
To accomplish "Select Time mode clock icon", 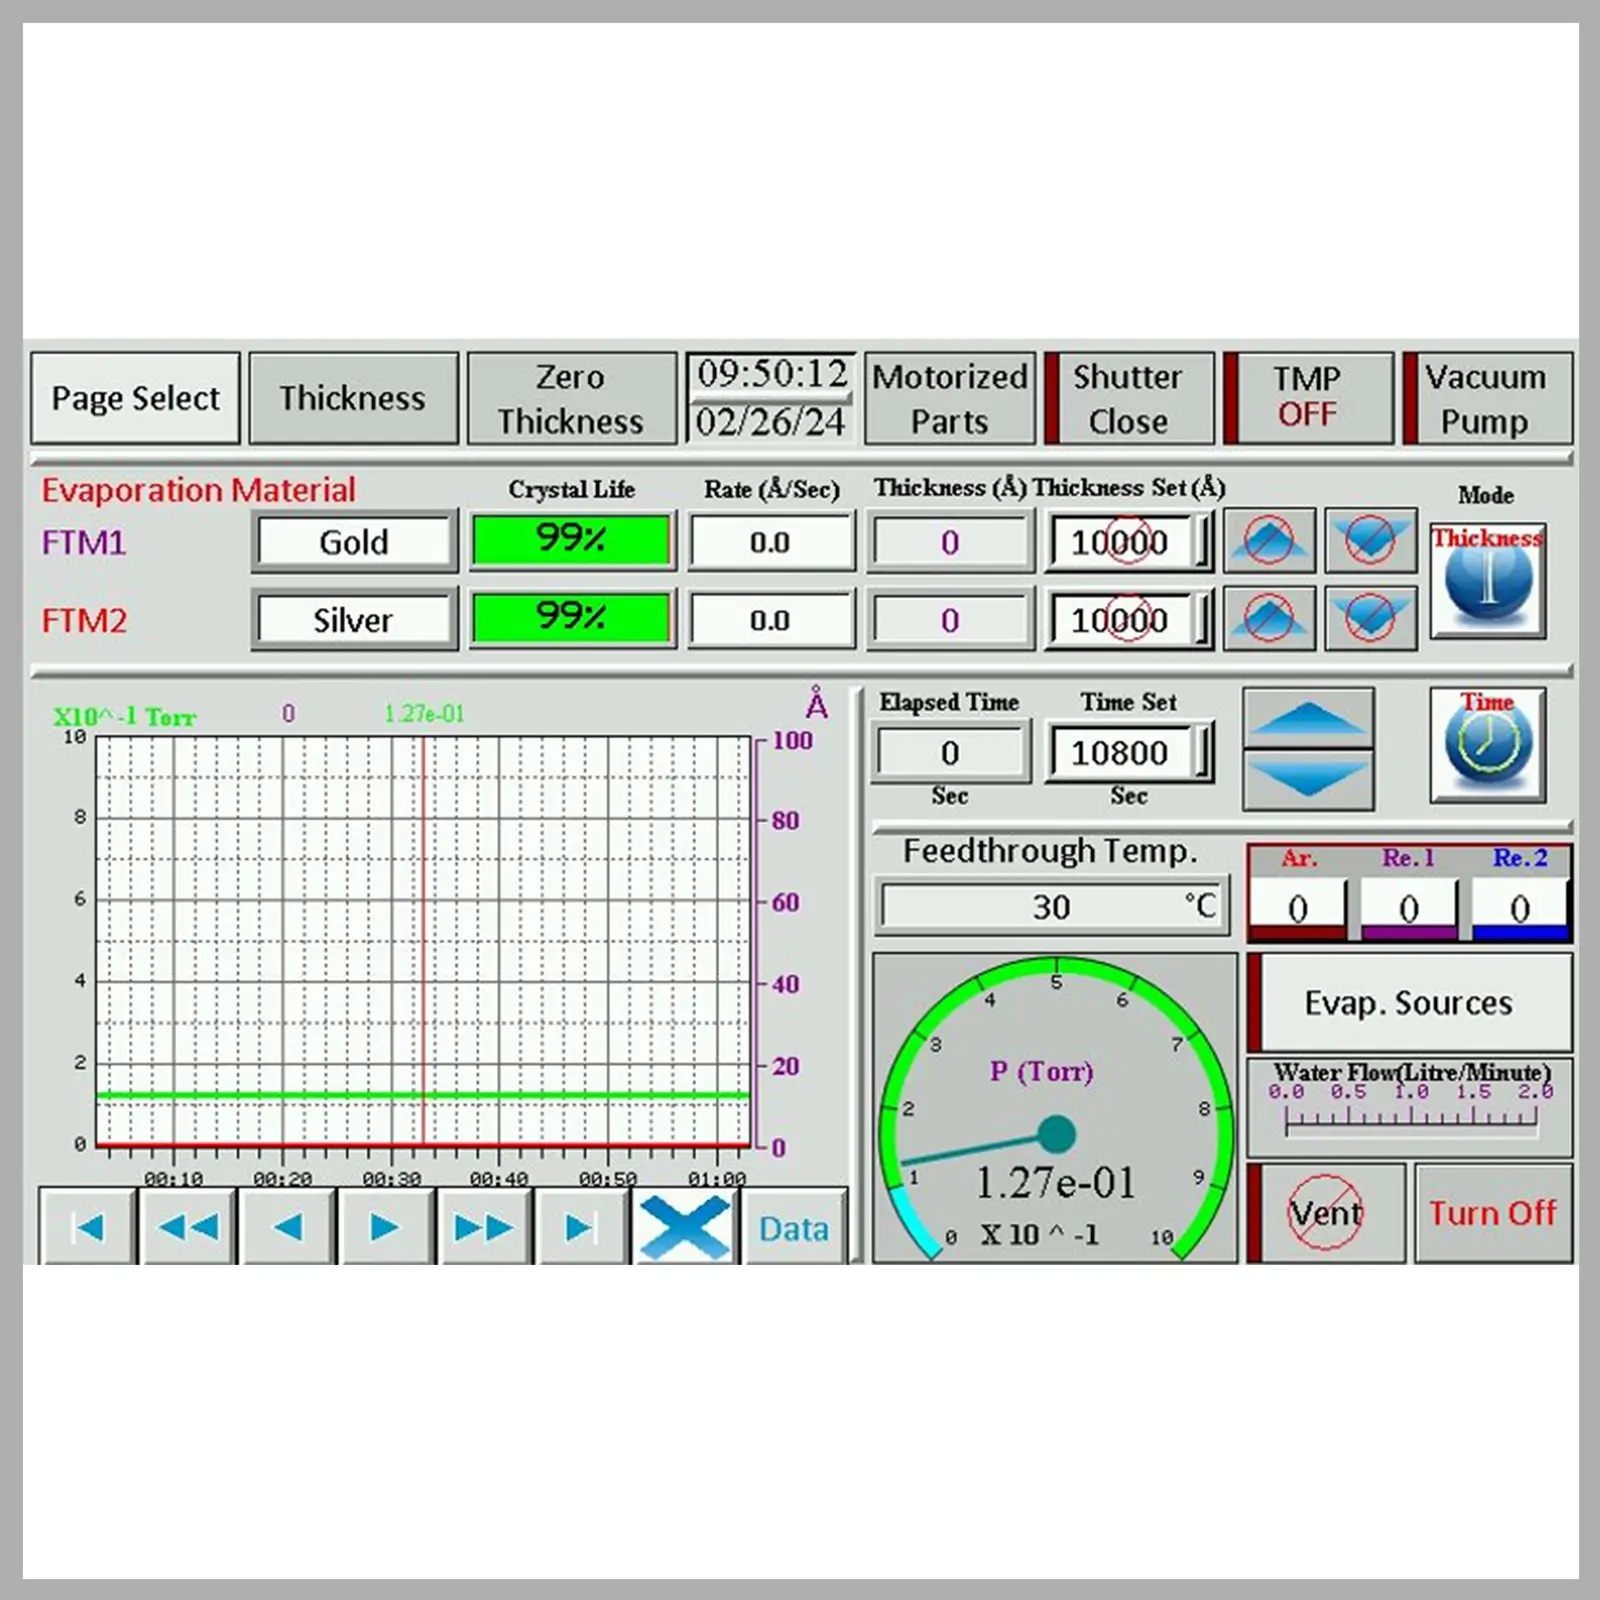I will [x=1488, y=745].
